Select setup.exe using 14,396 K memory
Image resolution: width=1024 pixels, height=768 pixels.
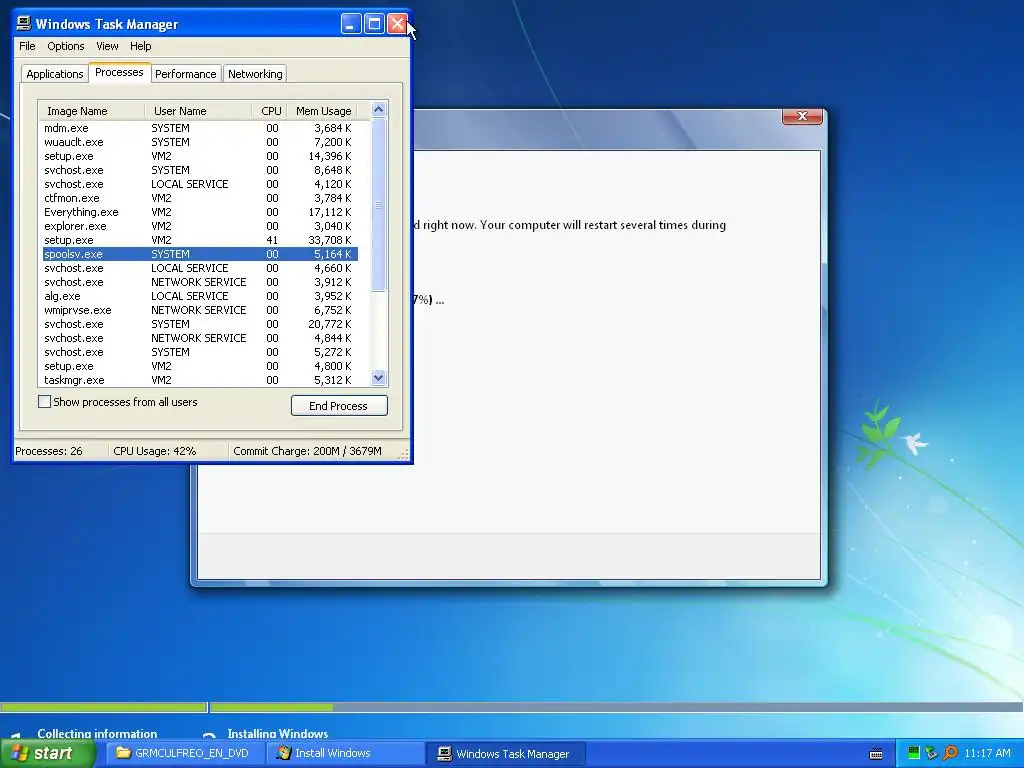pos(200,156)
